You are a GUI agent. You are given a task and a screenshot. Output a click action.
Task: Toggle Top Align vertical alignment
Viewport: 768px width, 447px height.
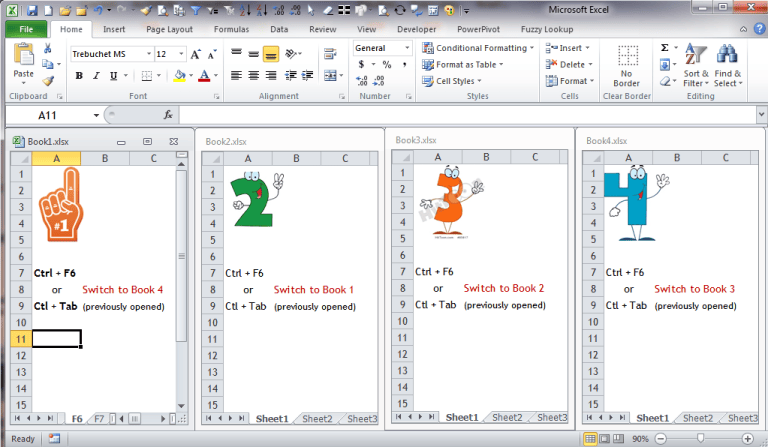[x=237, y=53]
